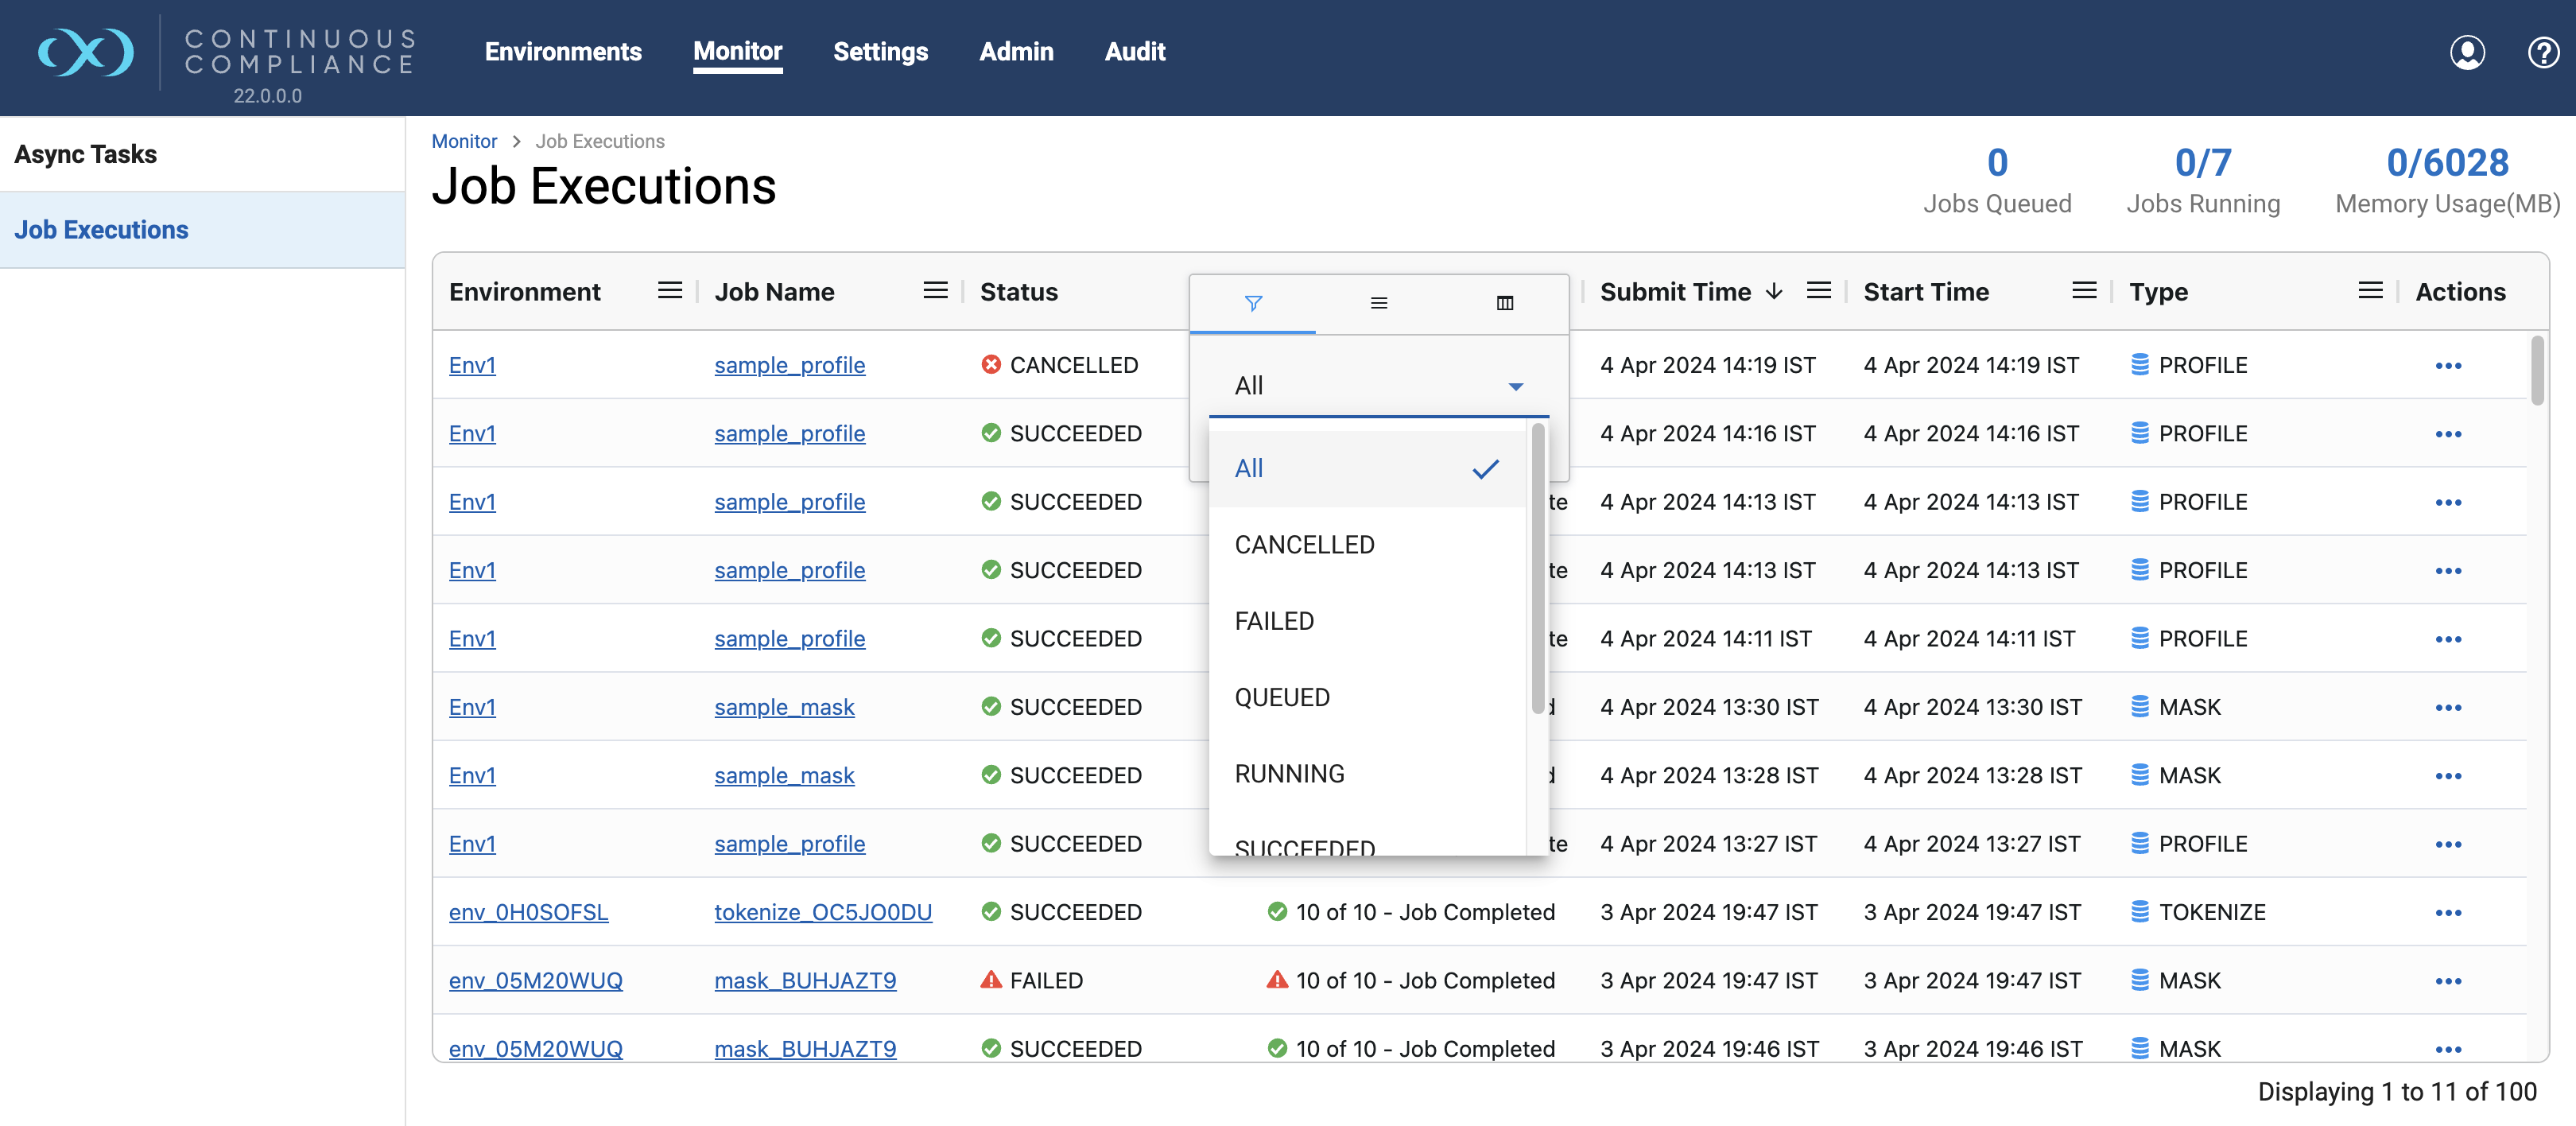Open actions menu for 14:19 CANCELLED job
This screenshot has width=2576, height=1126.
2448,366
